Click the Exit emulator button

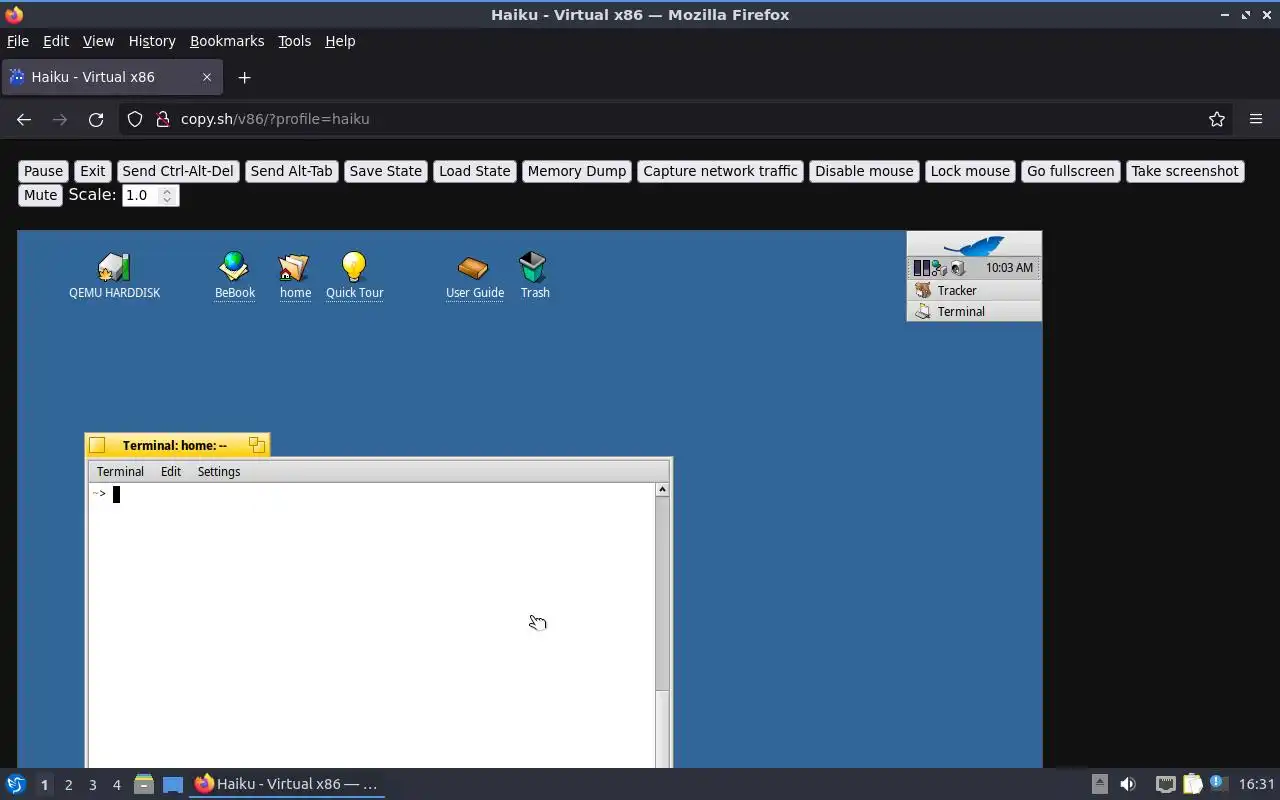pos(93,171)
